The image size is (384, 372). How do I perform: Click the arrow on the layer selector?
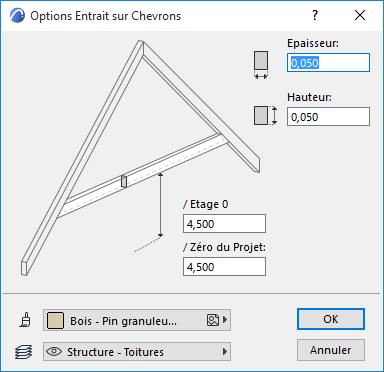[225, 351]
